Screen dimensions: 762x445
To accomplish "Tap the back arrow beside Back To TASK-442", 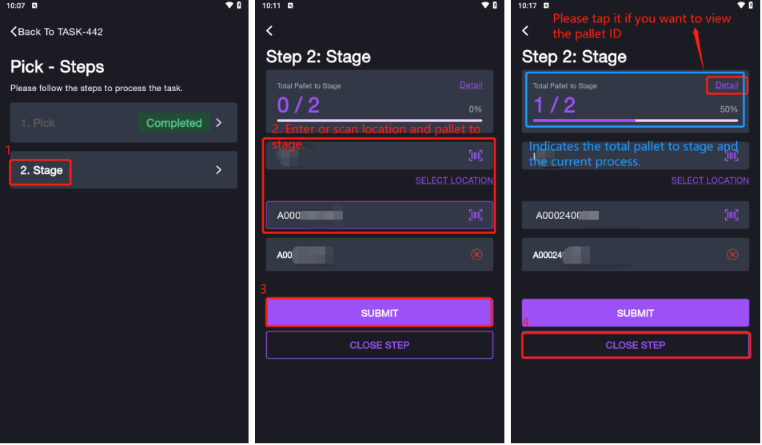I will coord(14,32).
